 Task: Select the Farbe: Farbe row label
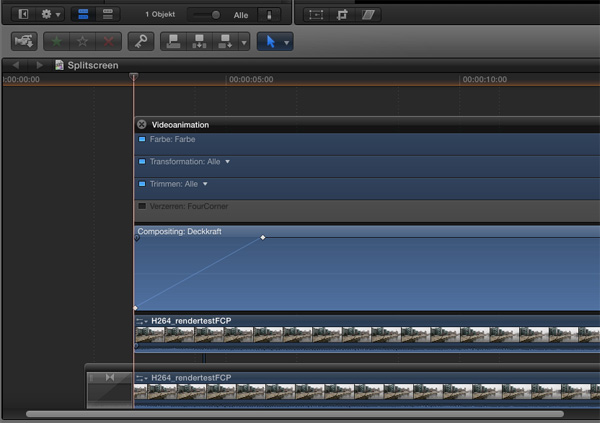173,139
